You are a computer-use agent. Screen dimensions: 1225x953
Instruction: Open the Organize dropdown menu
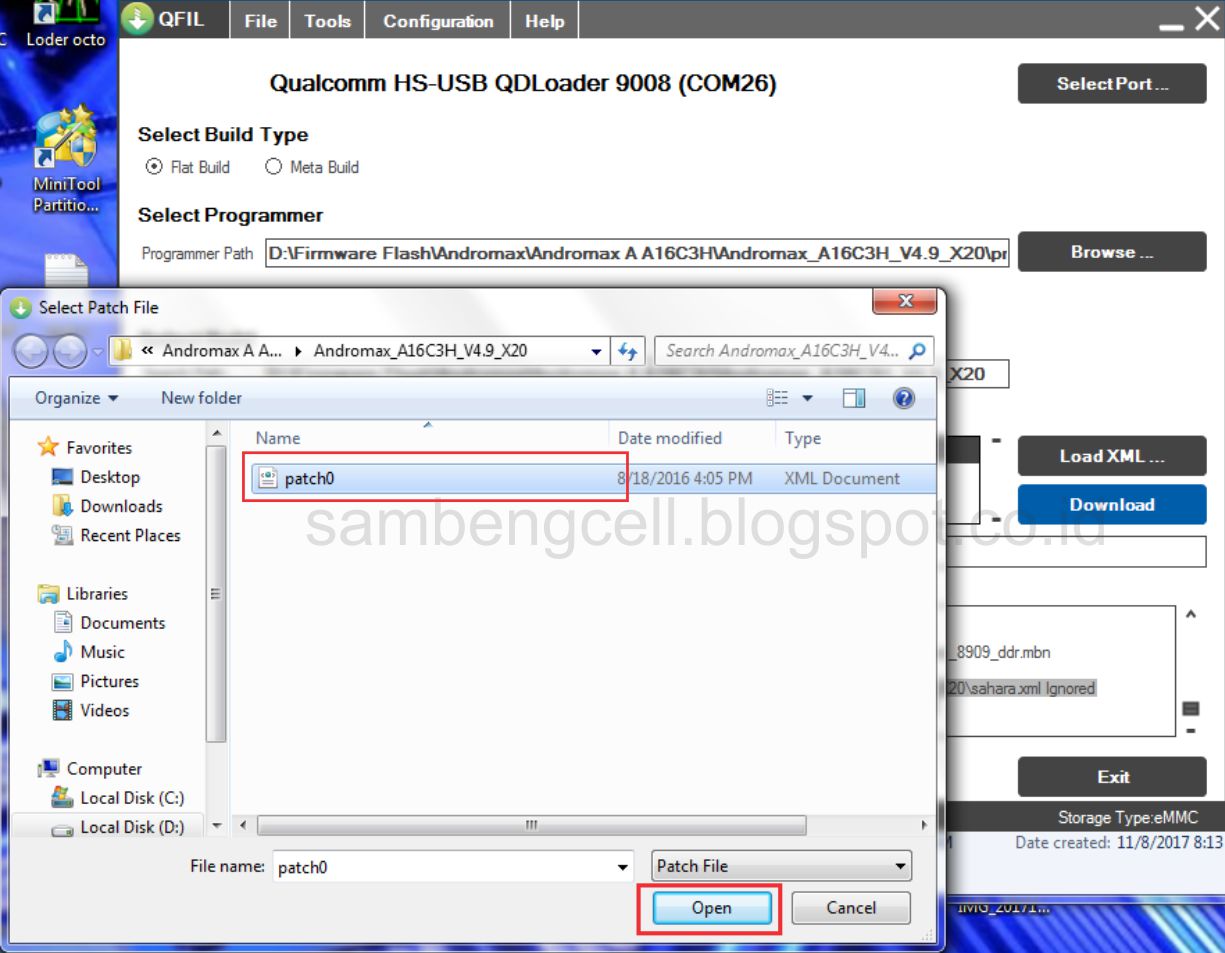pyautogui.click(x=77, y=398)
